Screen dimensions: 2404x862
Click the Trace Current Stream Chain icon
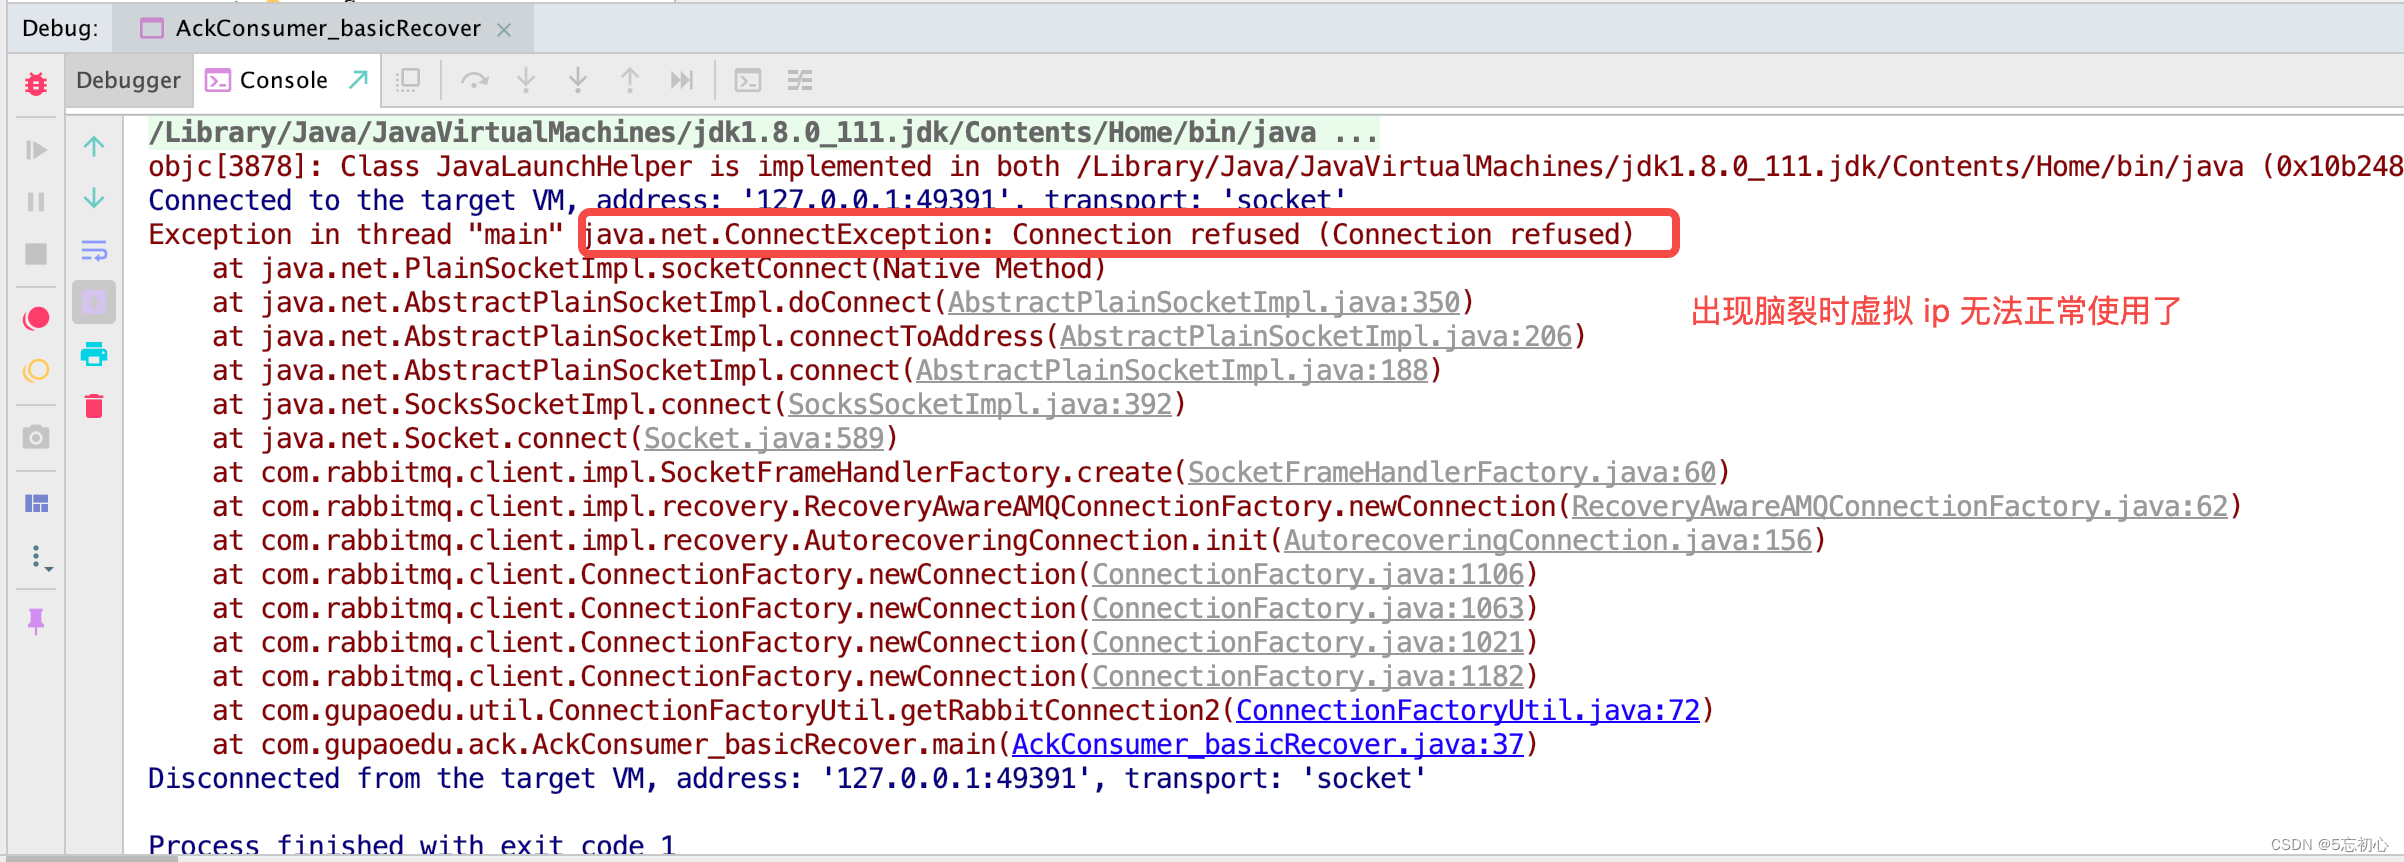(800, 80)
